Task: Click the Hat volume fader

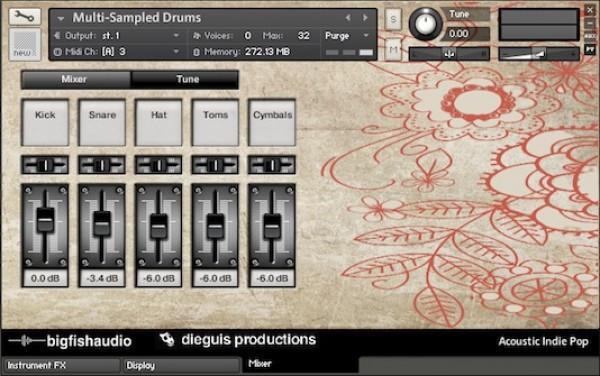Action: point(158,226)
